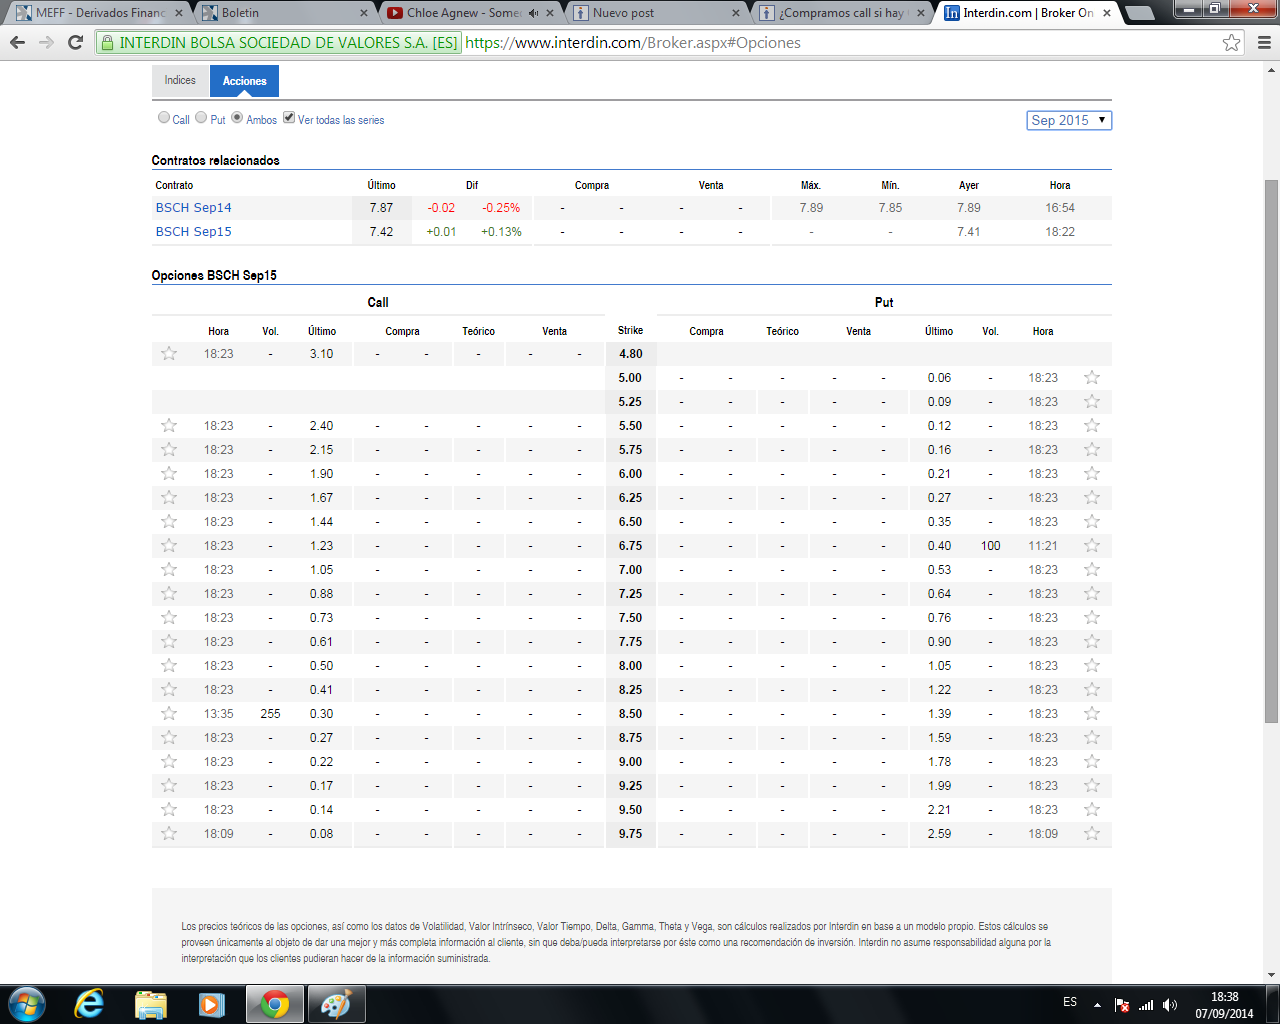Screen dimensions: 1280x1024
Task: Open the Sep 2015 expiry dropdown
Action: click(1069, 120)
